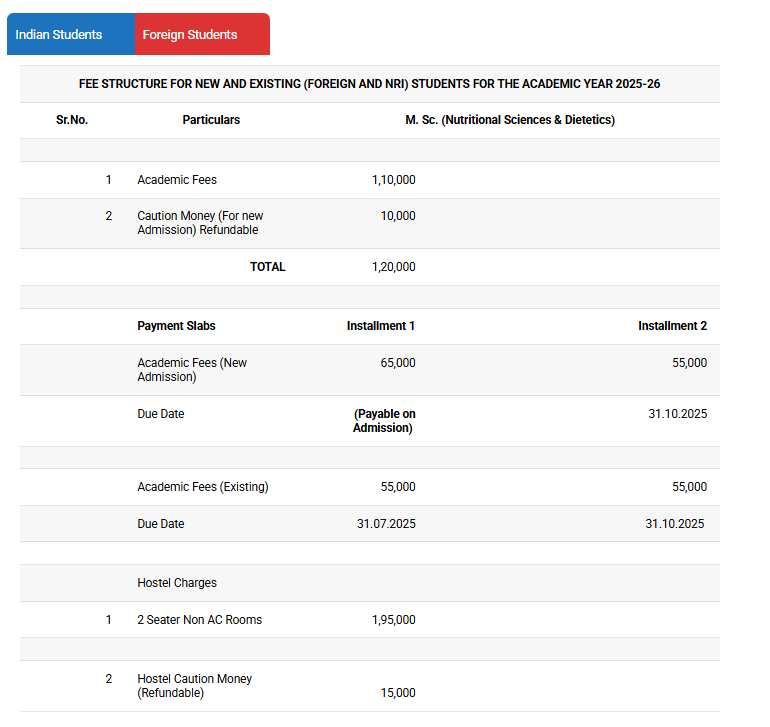Select the Sr.No. column header

(72, 120)
